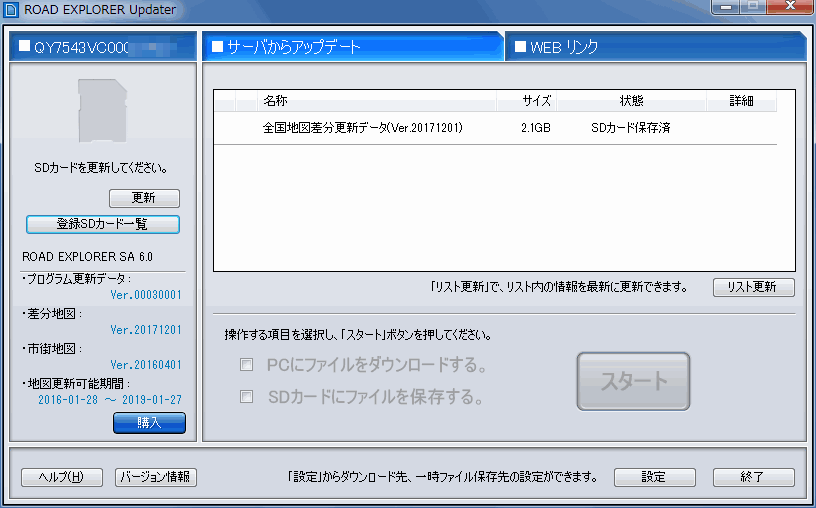Click the large スタート button
Screen dimensions: 816x508
[633, 382]
